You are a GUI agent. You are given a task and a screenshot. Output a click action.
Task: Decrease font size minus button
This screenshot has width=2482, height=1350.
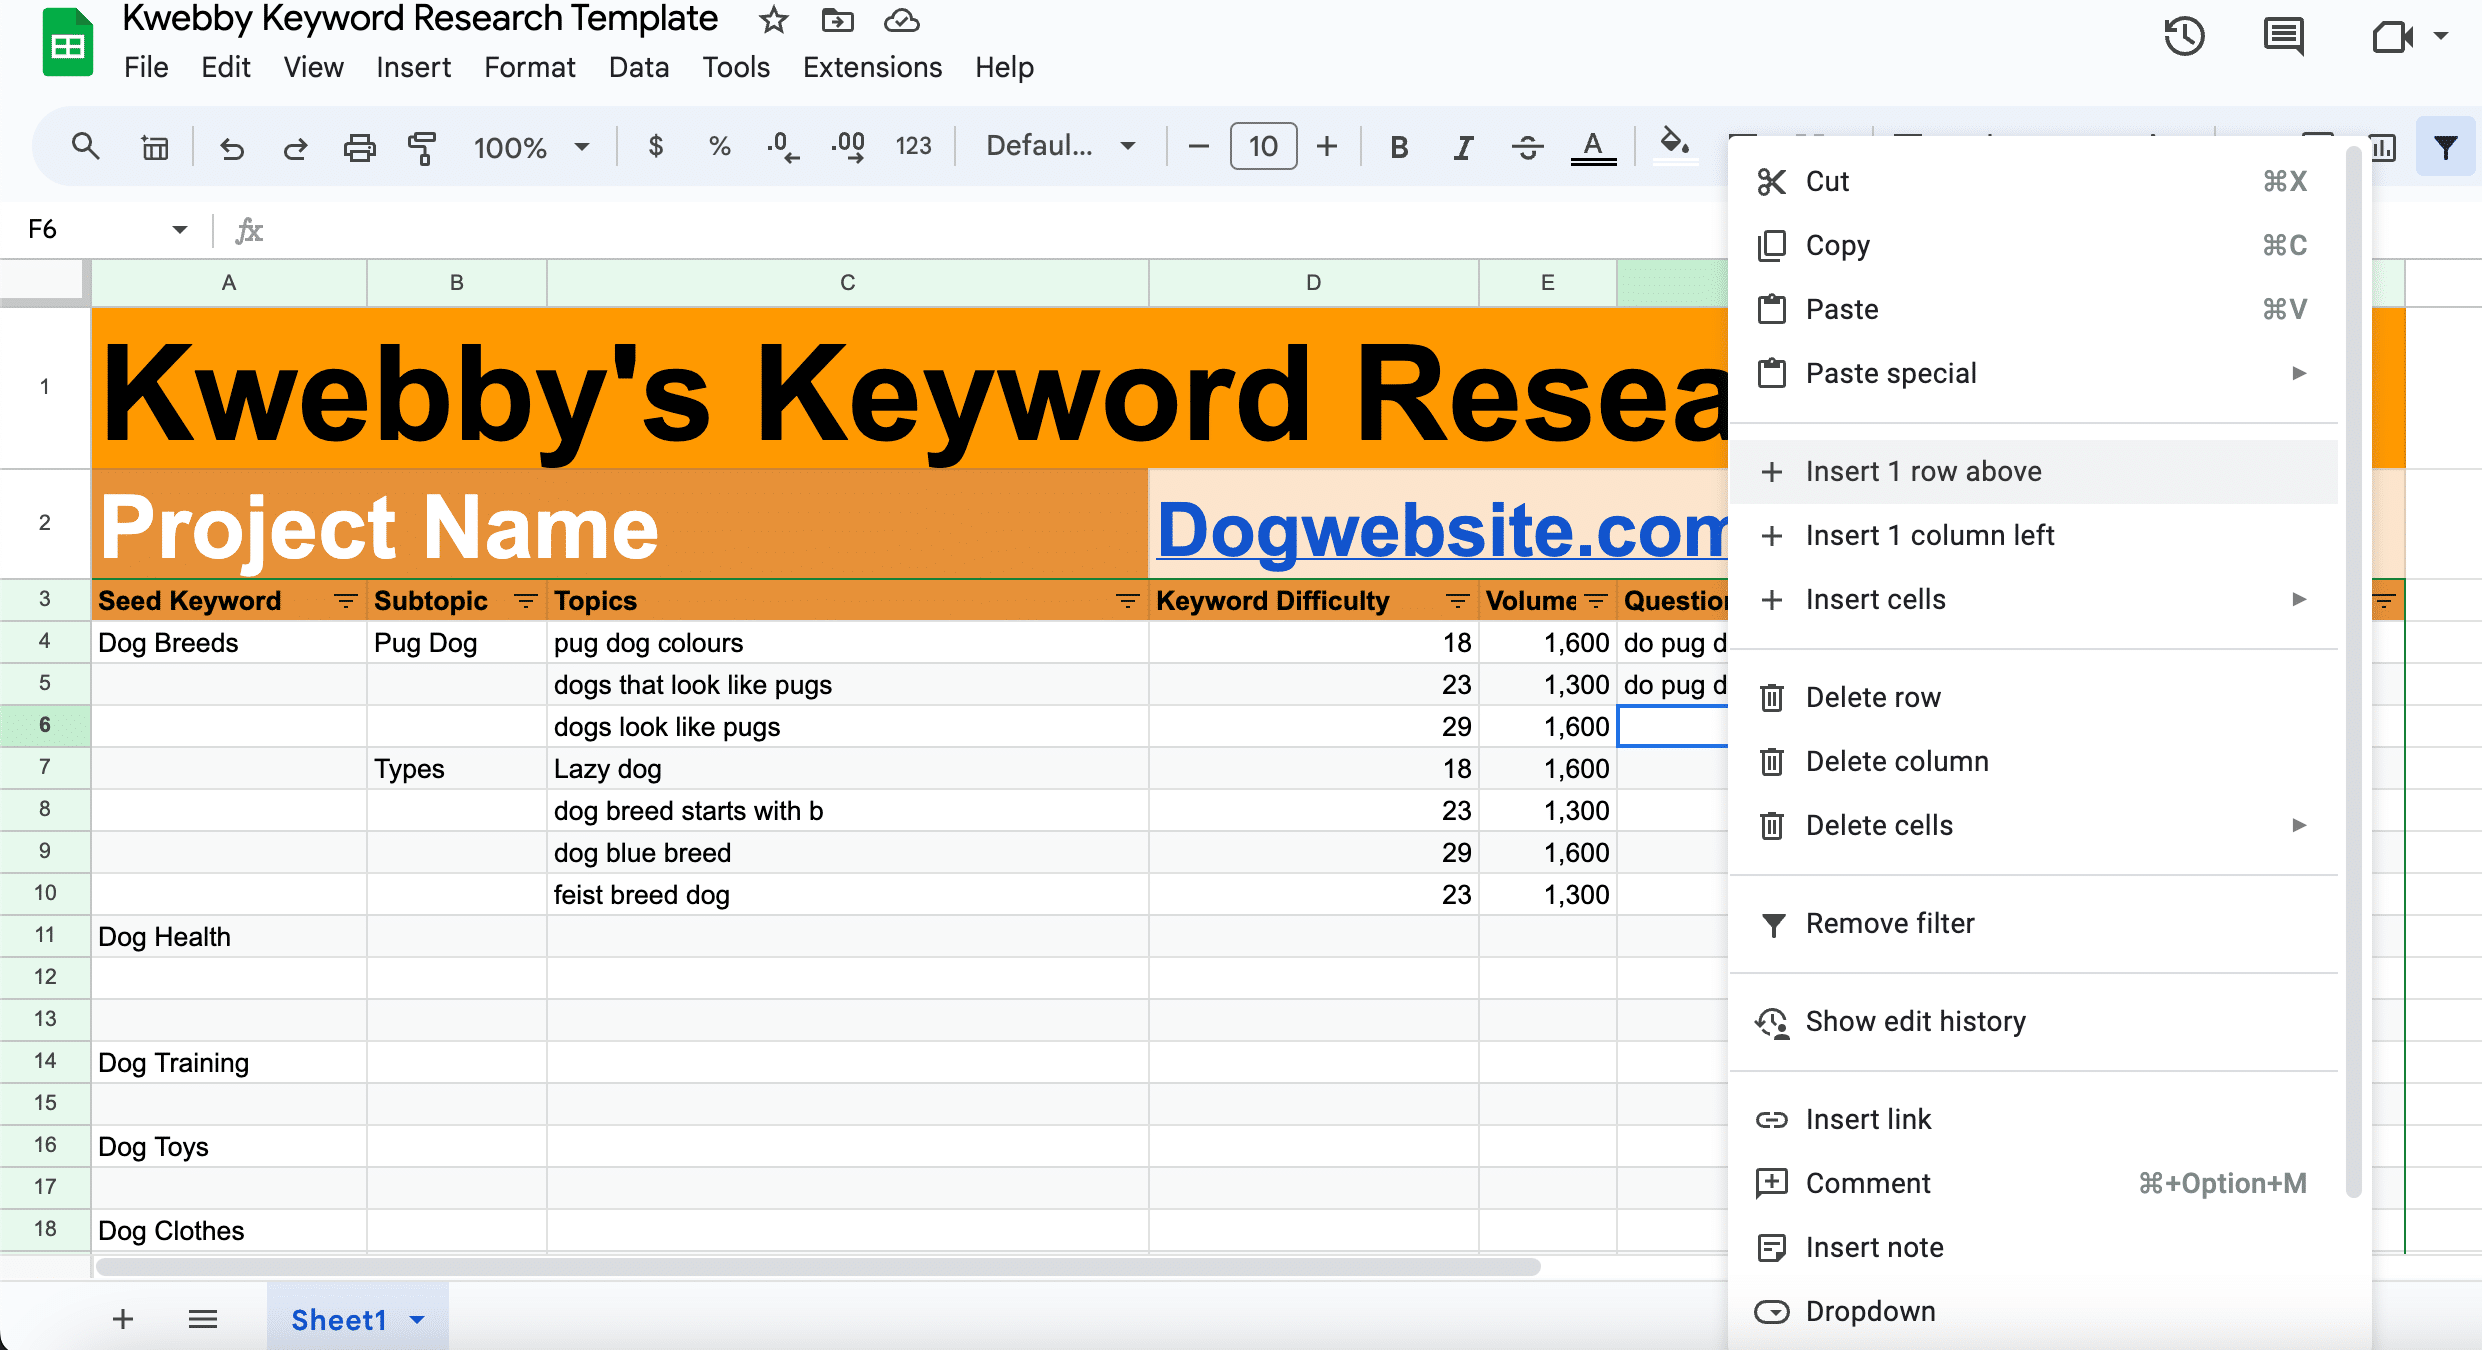(1198, 147)
